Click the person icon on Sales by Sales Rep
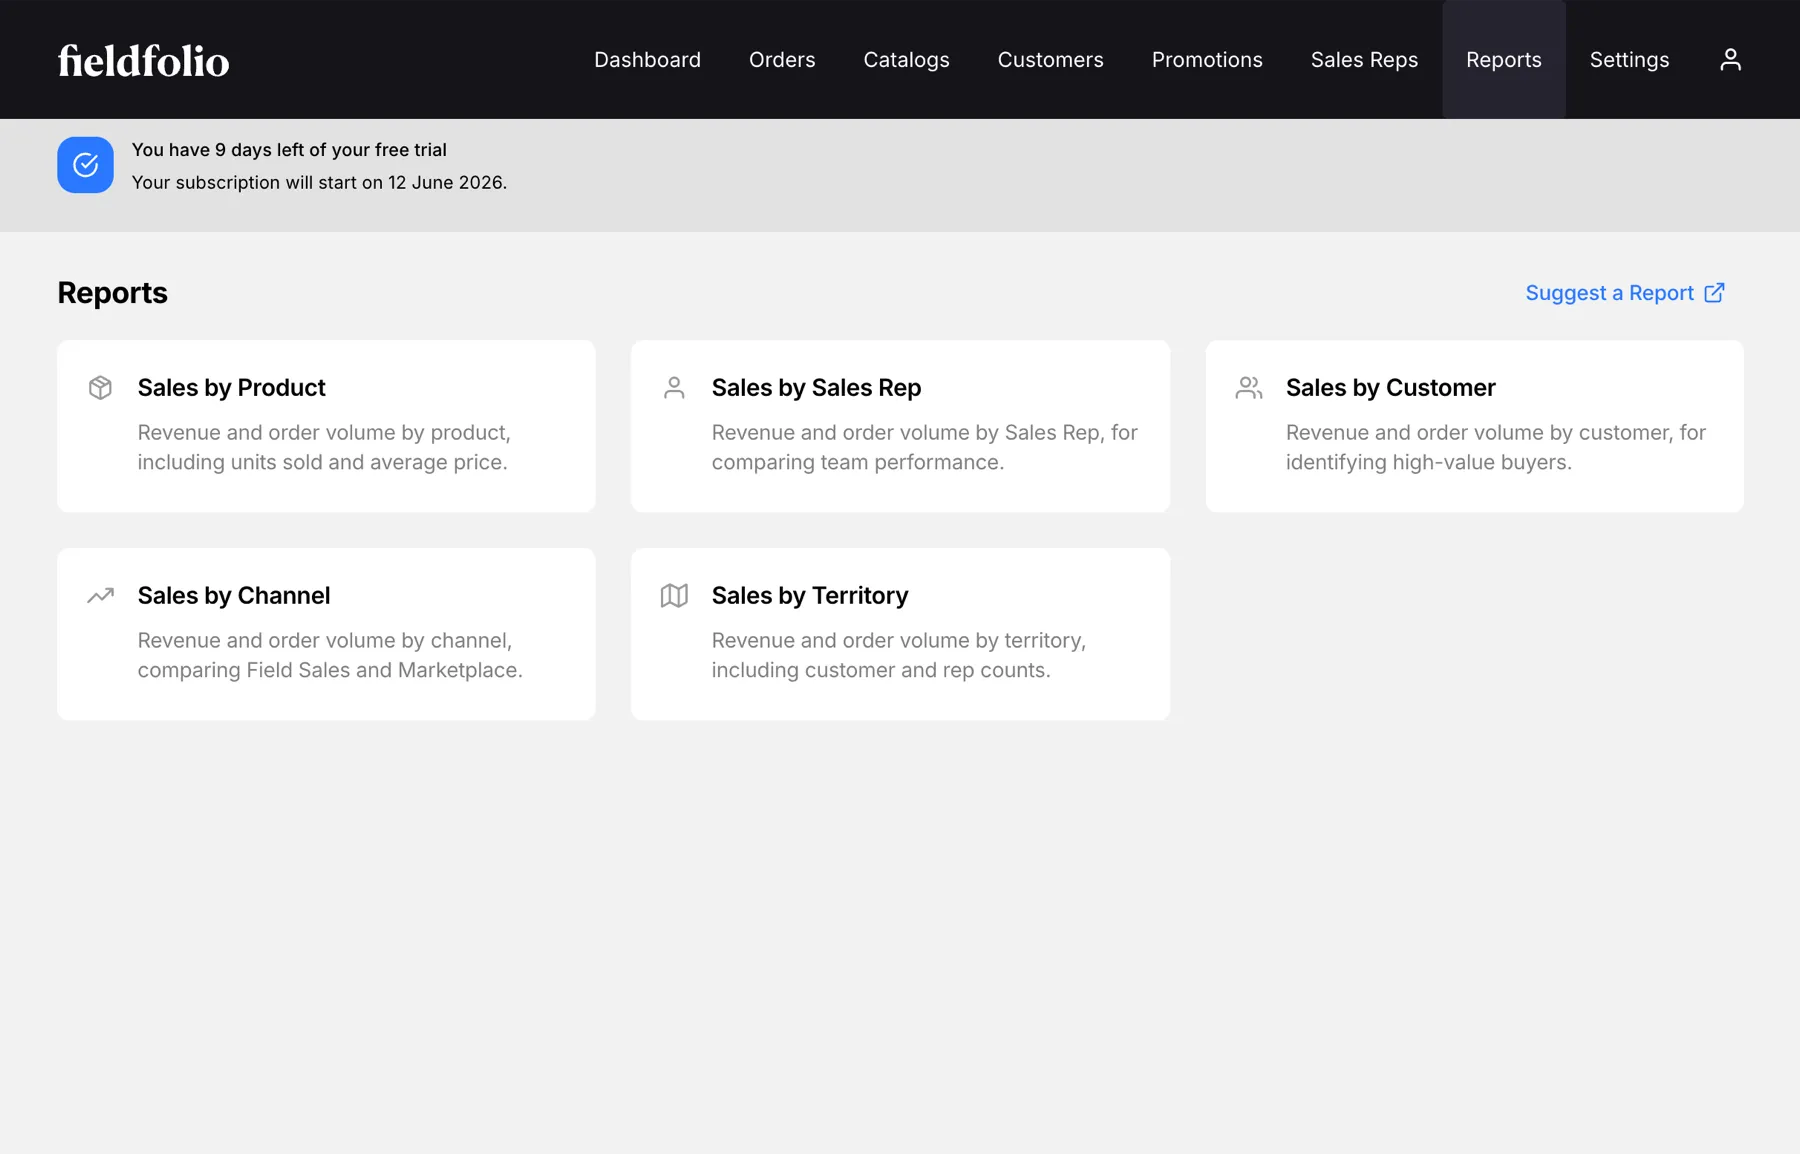 tap(674, 388)
